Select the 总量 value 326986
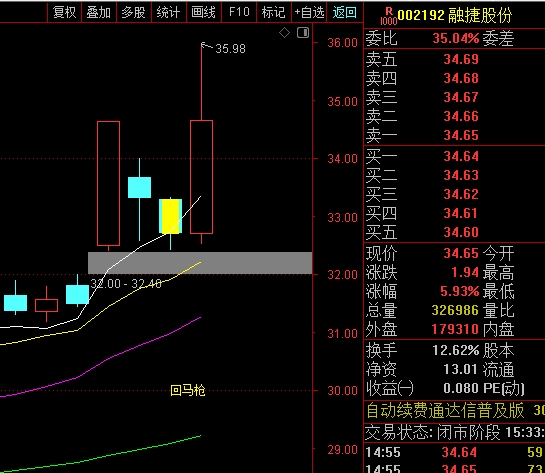Screen dimensions: 545x473 [455, 310]
